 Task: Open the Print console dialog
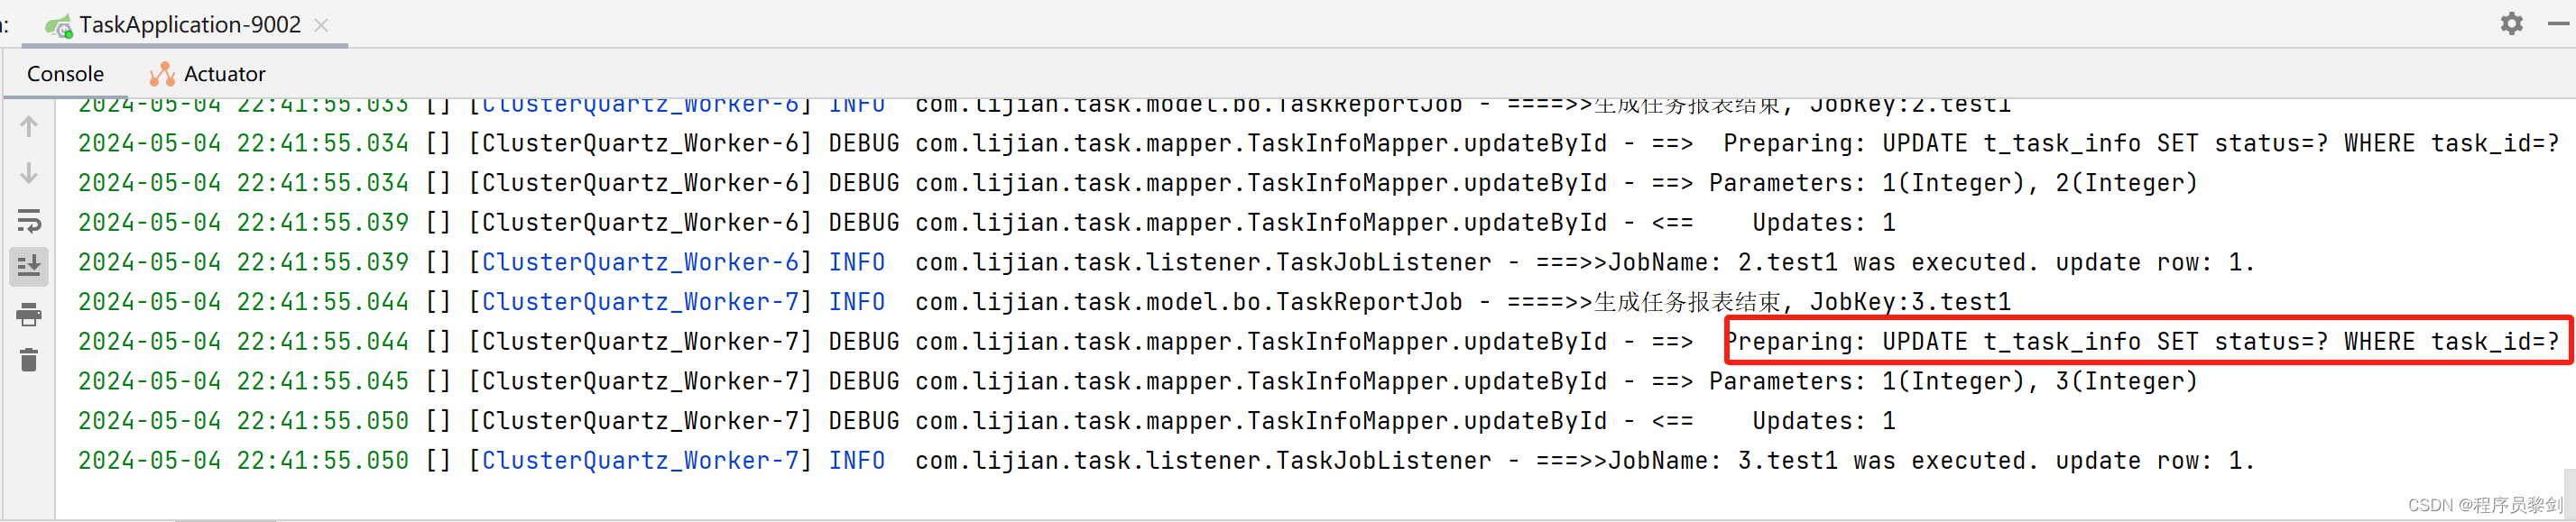click(28, 314)
